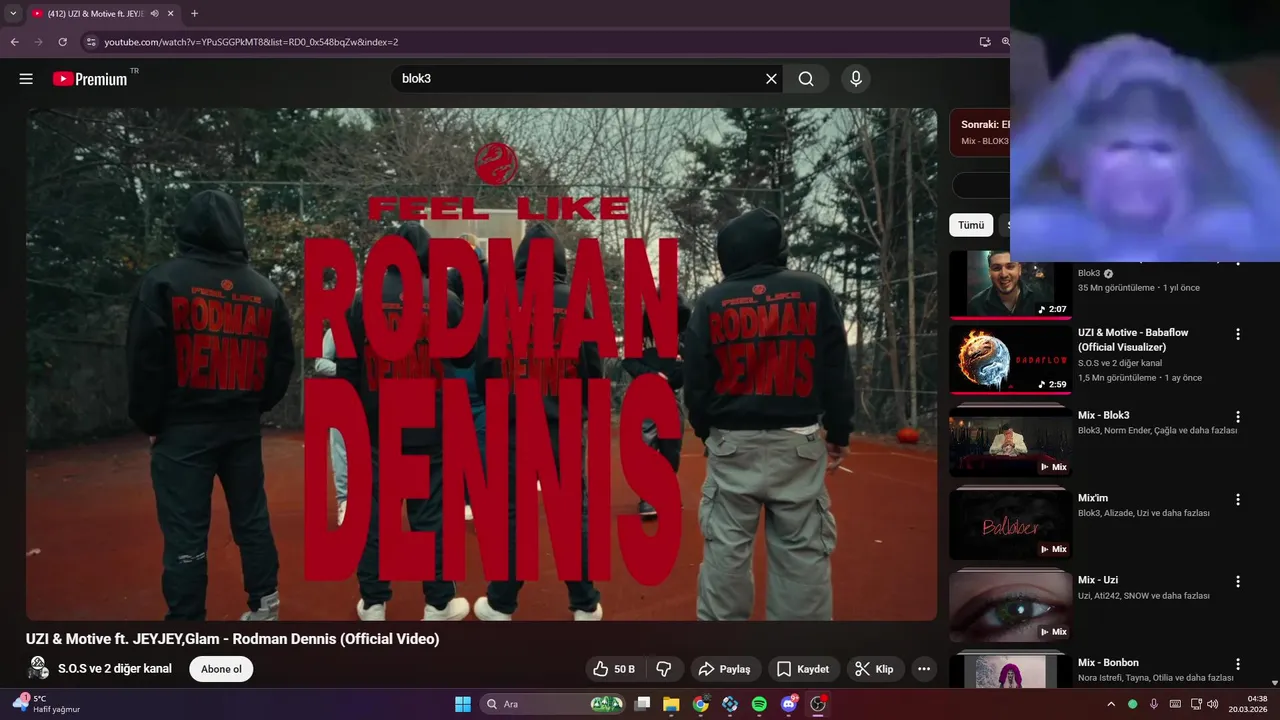The image size is (1280, 720).
Task: Click the Sonraki up-next playlist panel
Action: [x=980, y=132]
